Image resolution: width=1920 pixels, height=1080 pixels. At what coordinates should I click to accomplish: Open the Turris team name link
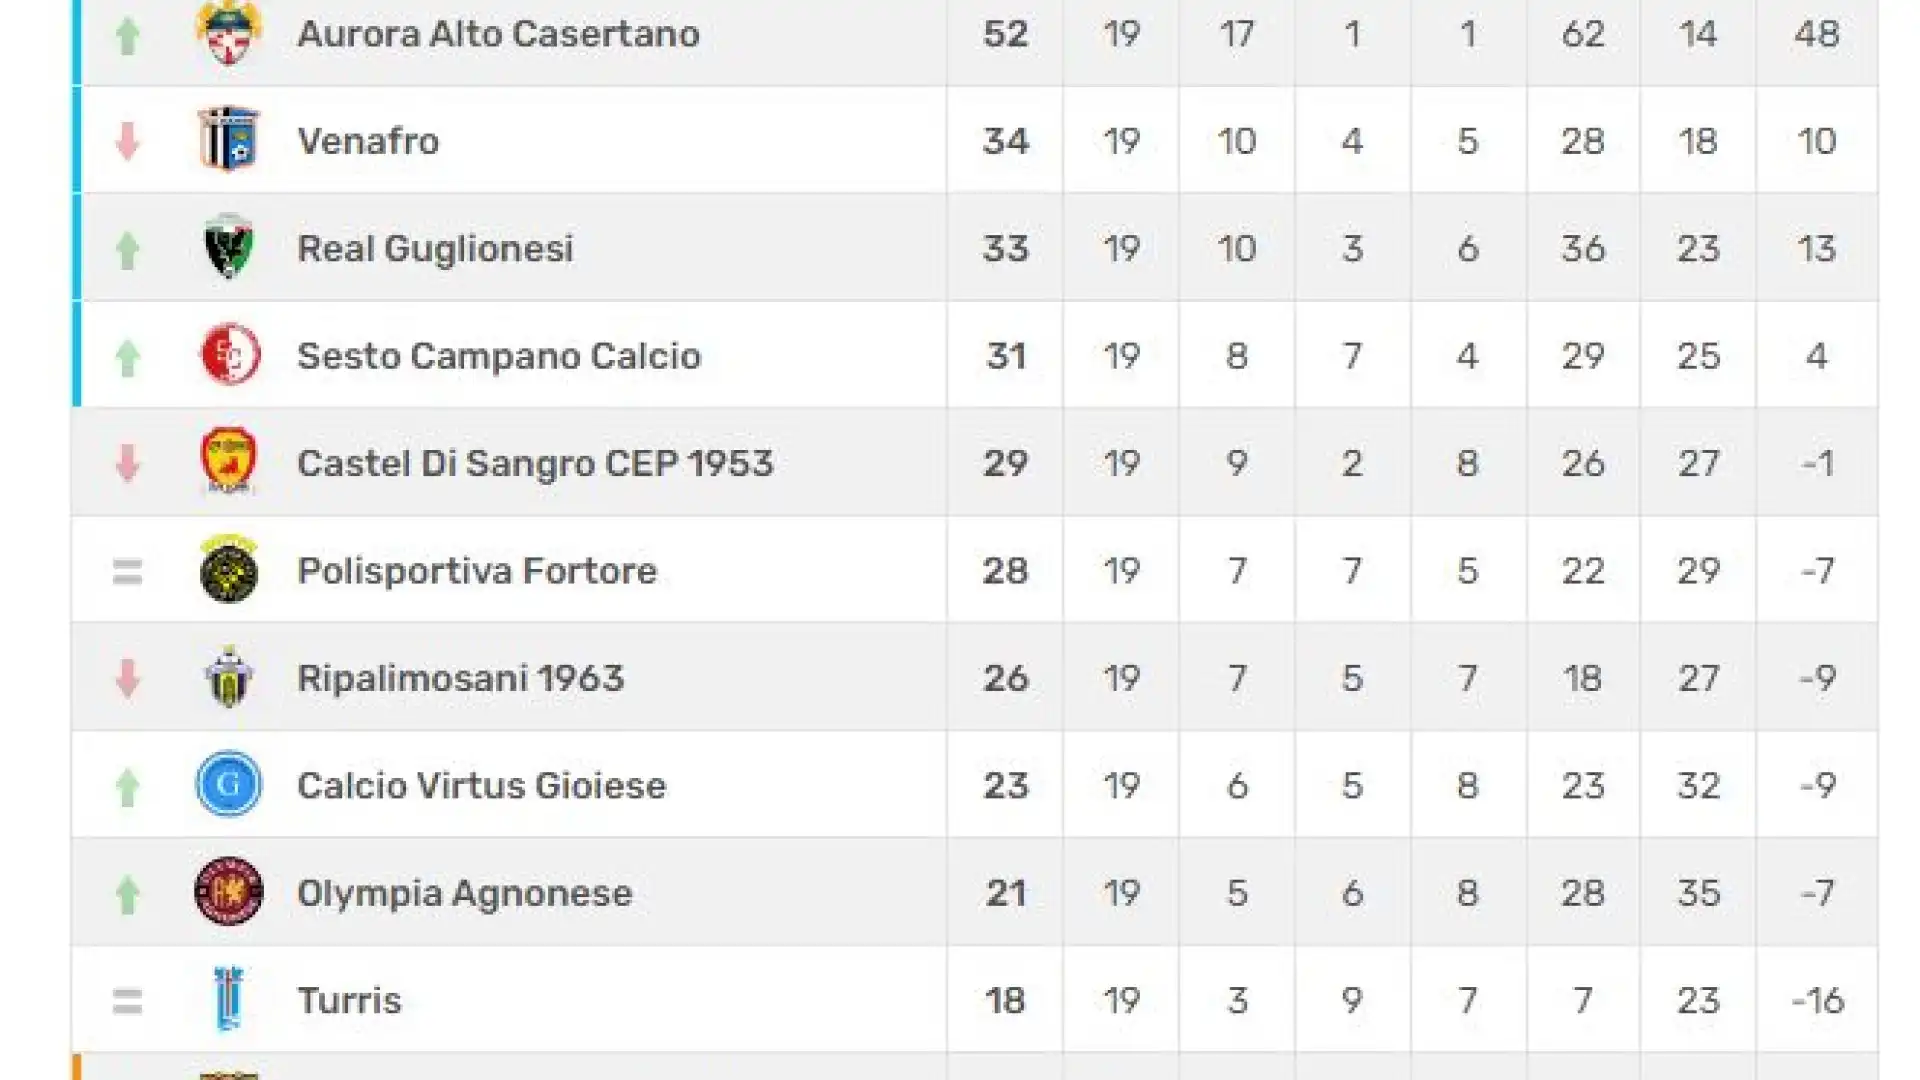pos(349,1000)
